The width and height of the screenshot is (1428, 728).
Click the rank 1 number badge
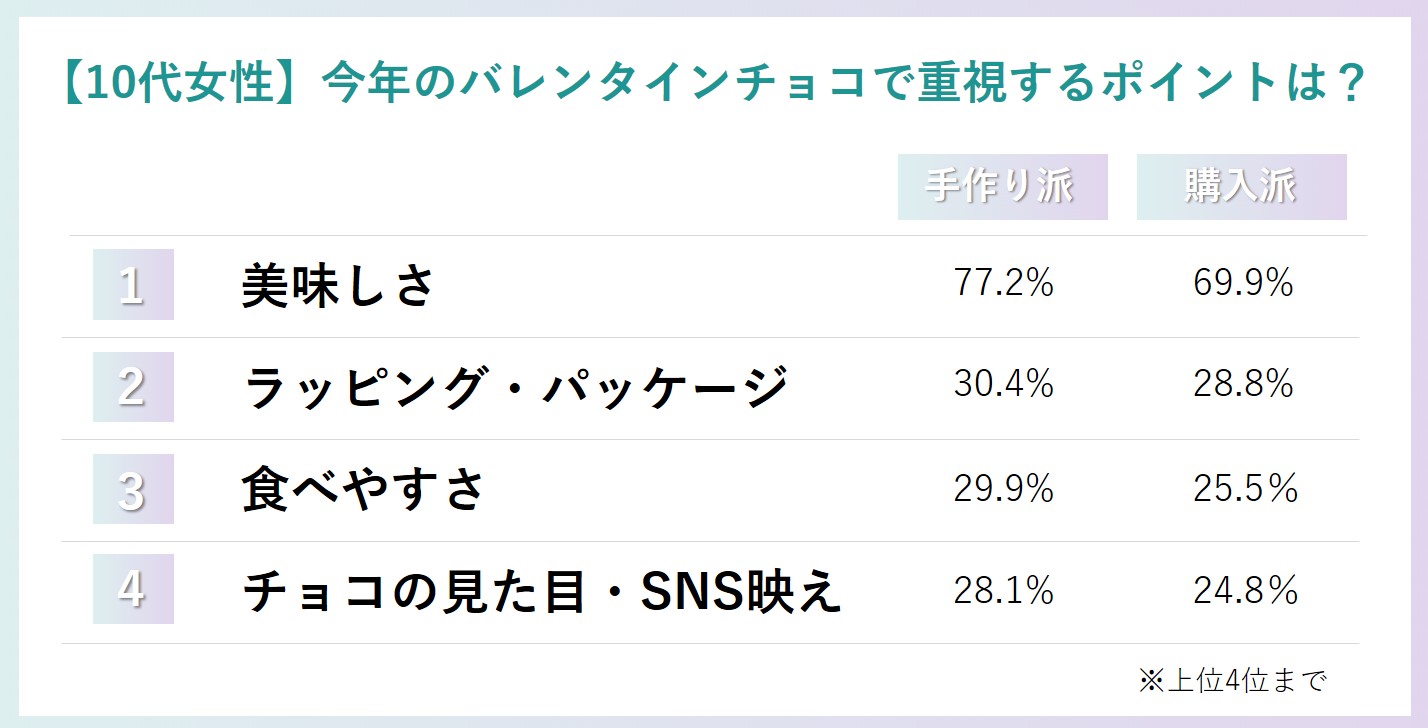pyautogui.click(x=133, y=285)
